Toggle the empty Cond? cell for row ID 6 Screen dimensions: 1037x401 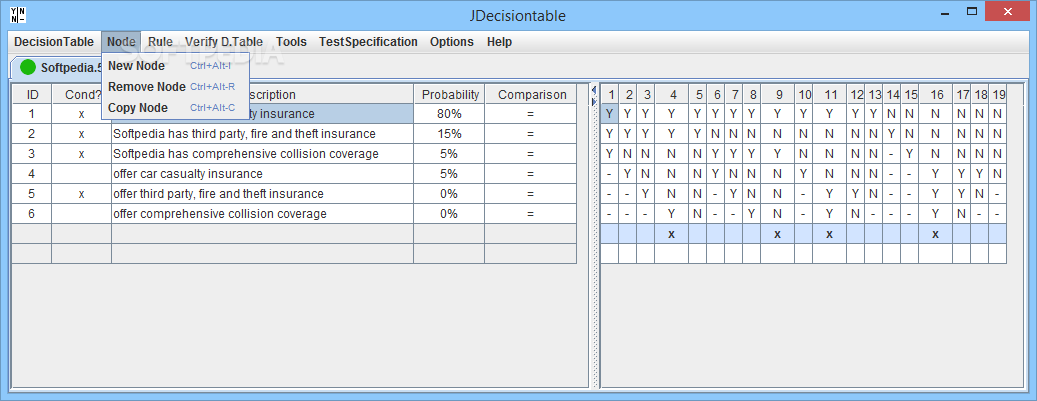81,213
